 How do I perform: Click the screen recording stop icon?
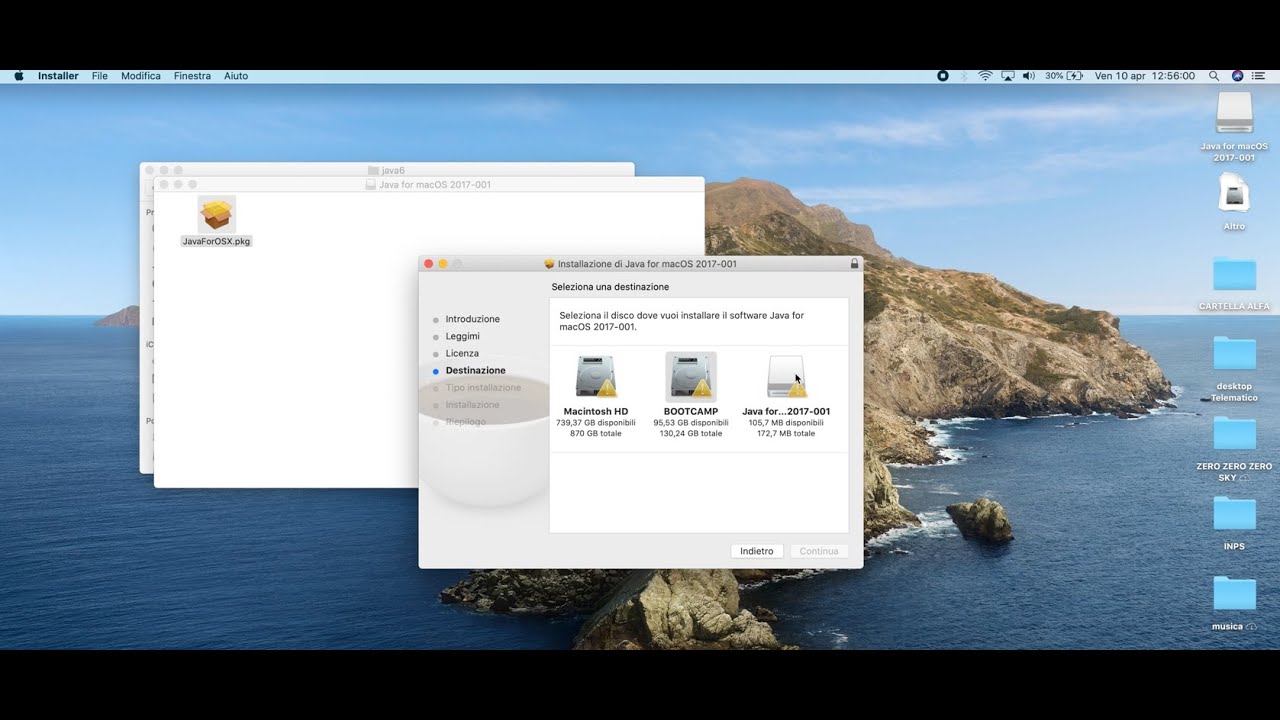pos(942,76)
